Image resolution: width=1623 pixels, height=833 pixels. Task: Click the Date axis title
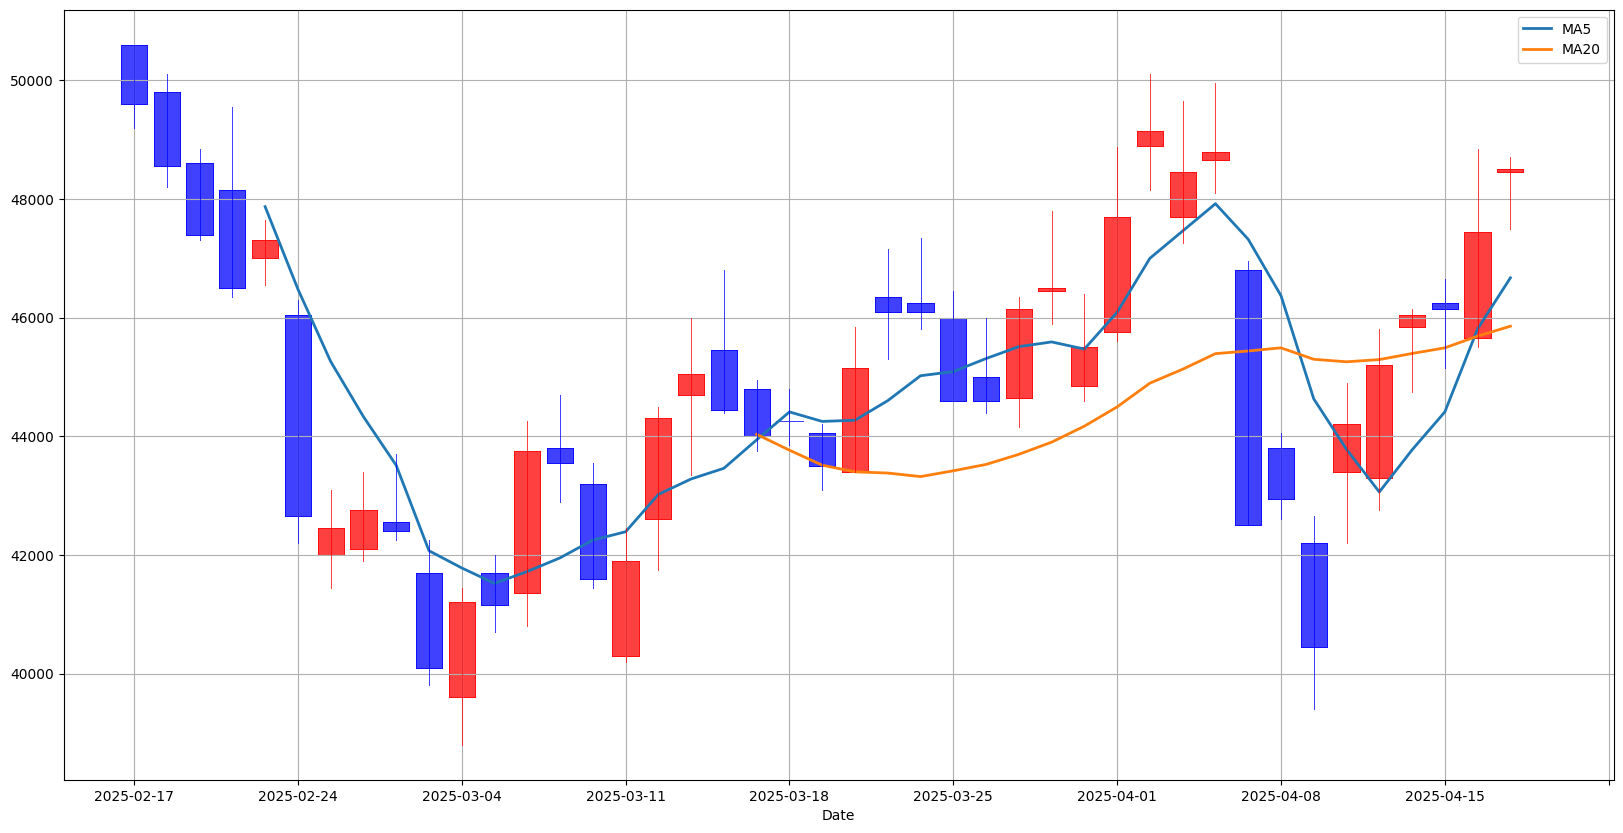[838, 816]
